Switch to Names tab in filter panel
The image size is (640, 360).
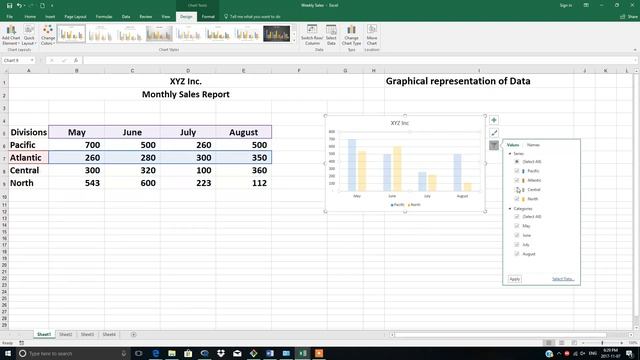pos(533,145)
